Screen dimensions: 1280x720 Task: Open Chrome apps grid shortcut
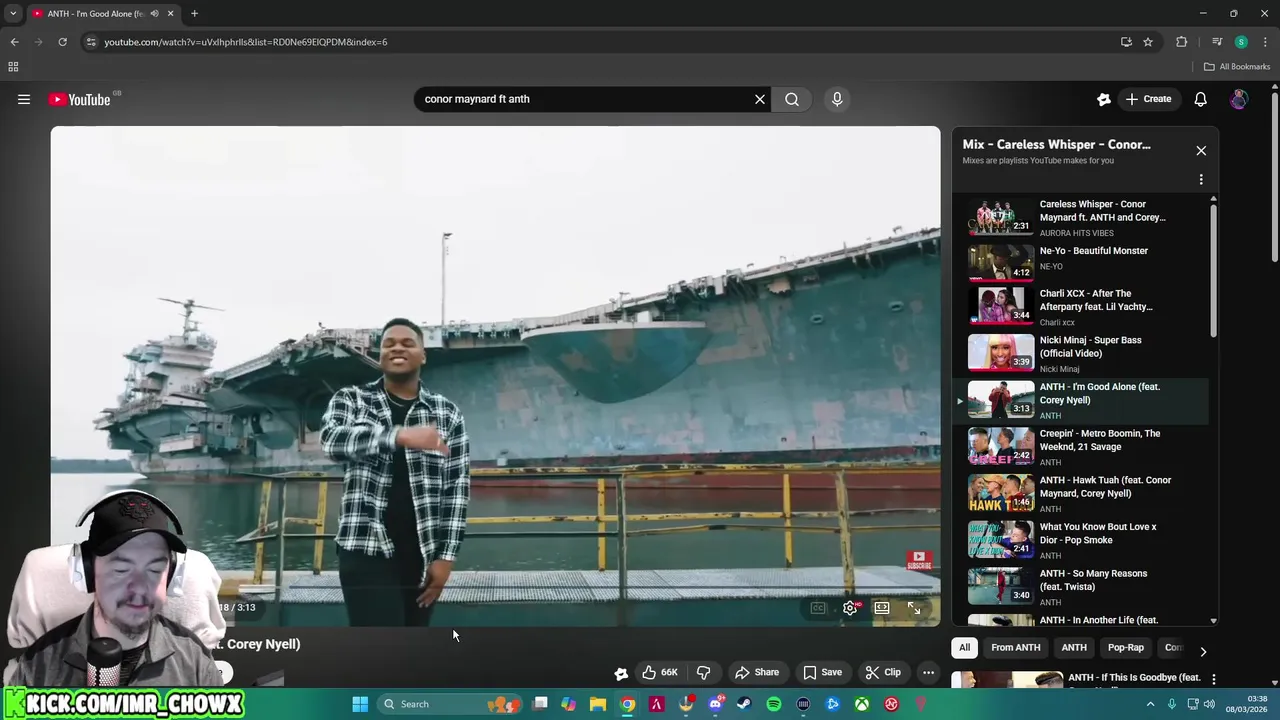point(13,67)
